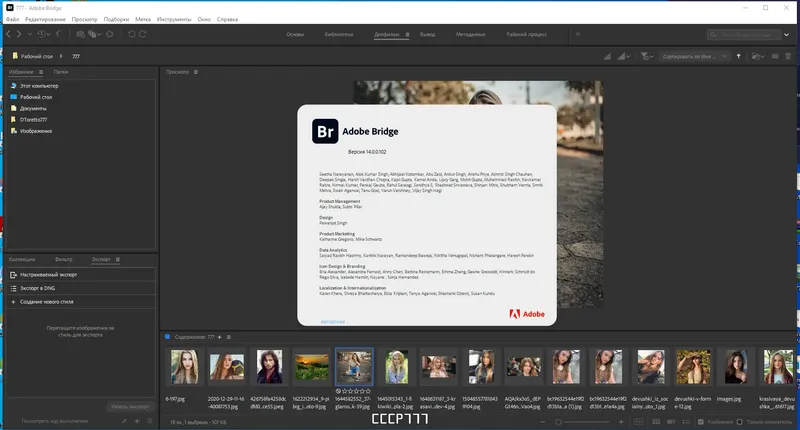This screenshot has width=800, height=430.
Task: Click the larger thumbnails plus button
Action: pos(621,422)
